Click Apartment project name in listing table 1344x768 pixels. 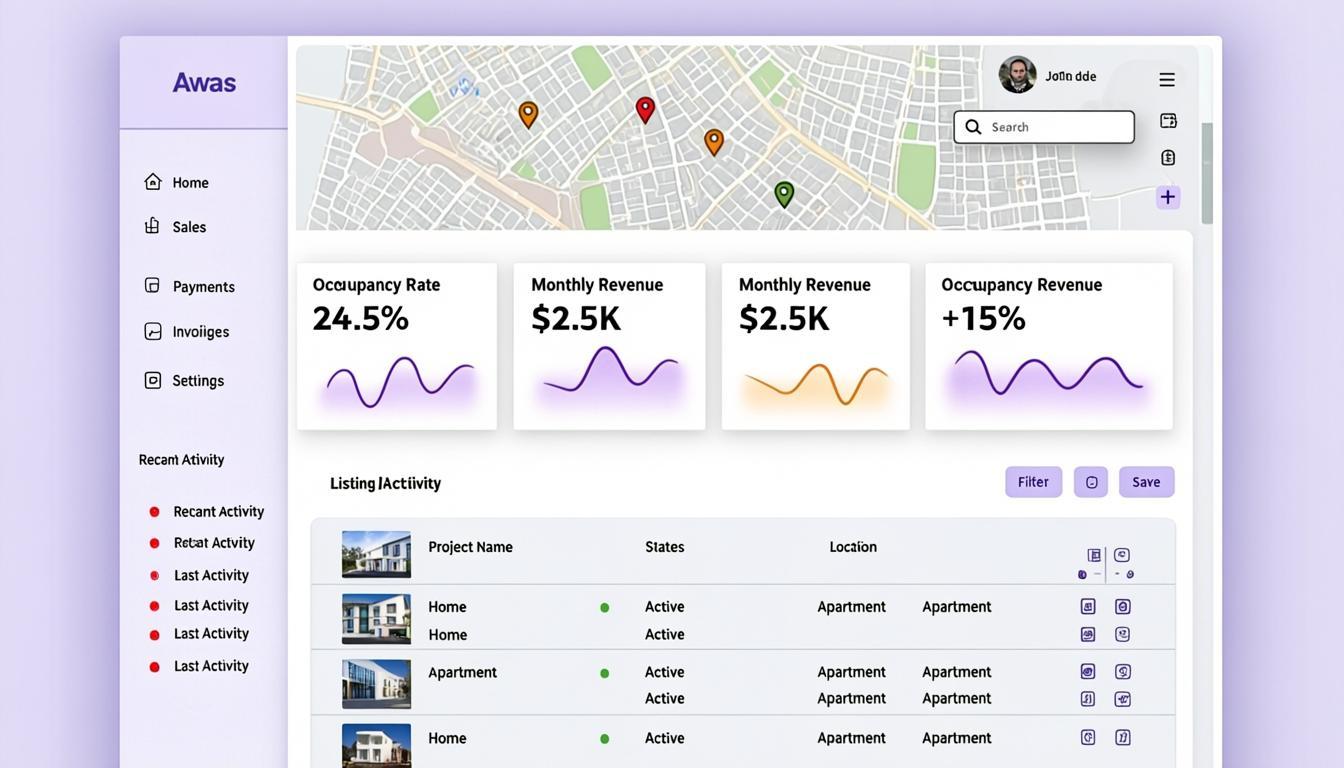pyautogui.click(x=463, y=672)
